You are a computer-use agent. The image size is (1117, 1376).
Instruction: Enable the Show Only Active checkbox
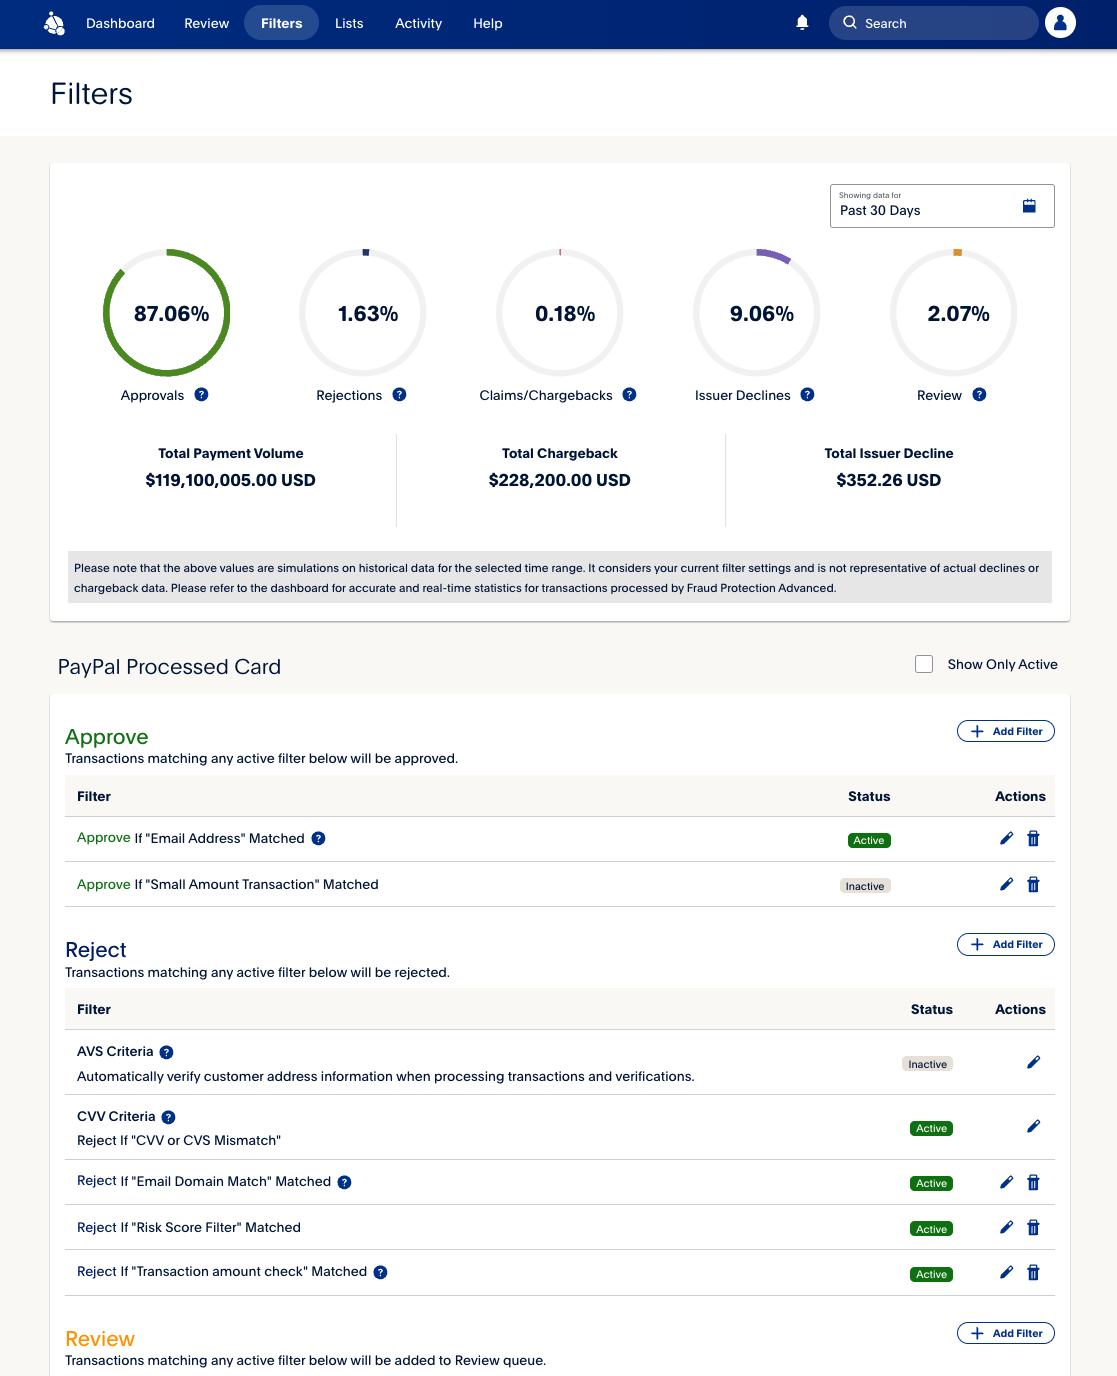[924, 664]
